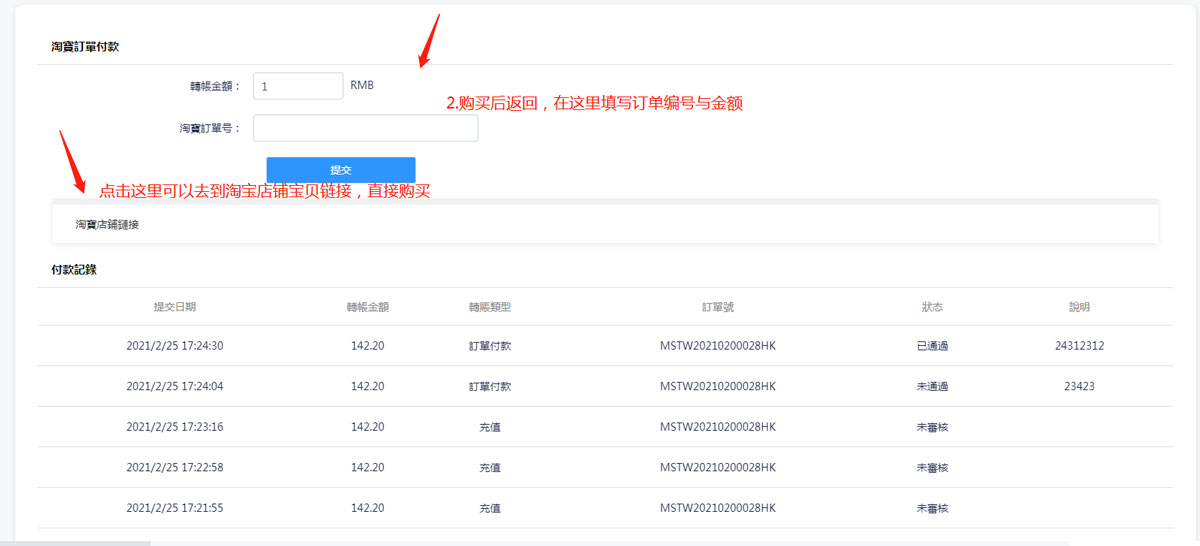1200x546 pixels.
Task: Select the 轉賬類型 column header
Action: coord(490,307)
